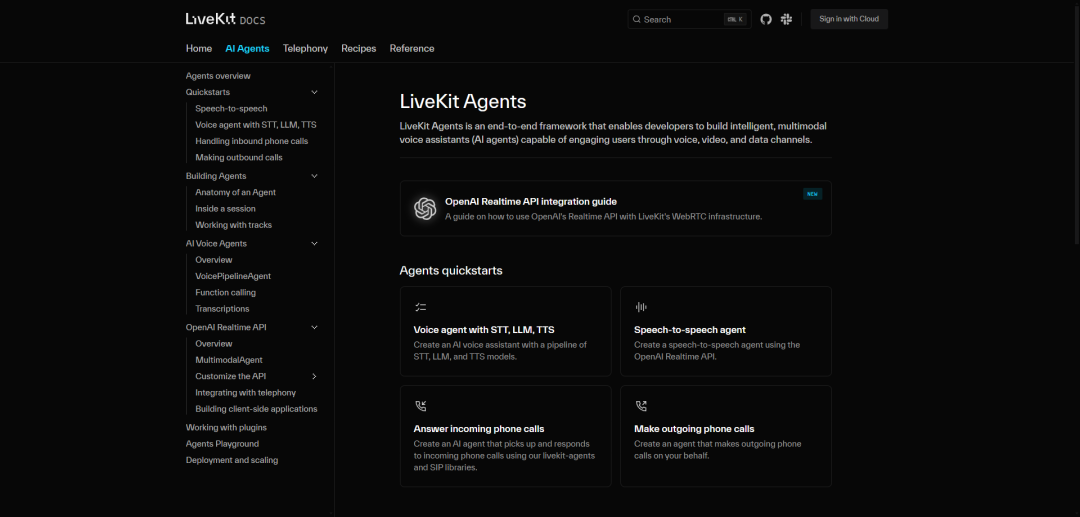The image size is (1080, 517).
Task: Open Making outbound calls link
Action: [239, 158]
